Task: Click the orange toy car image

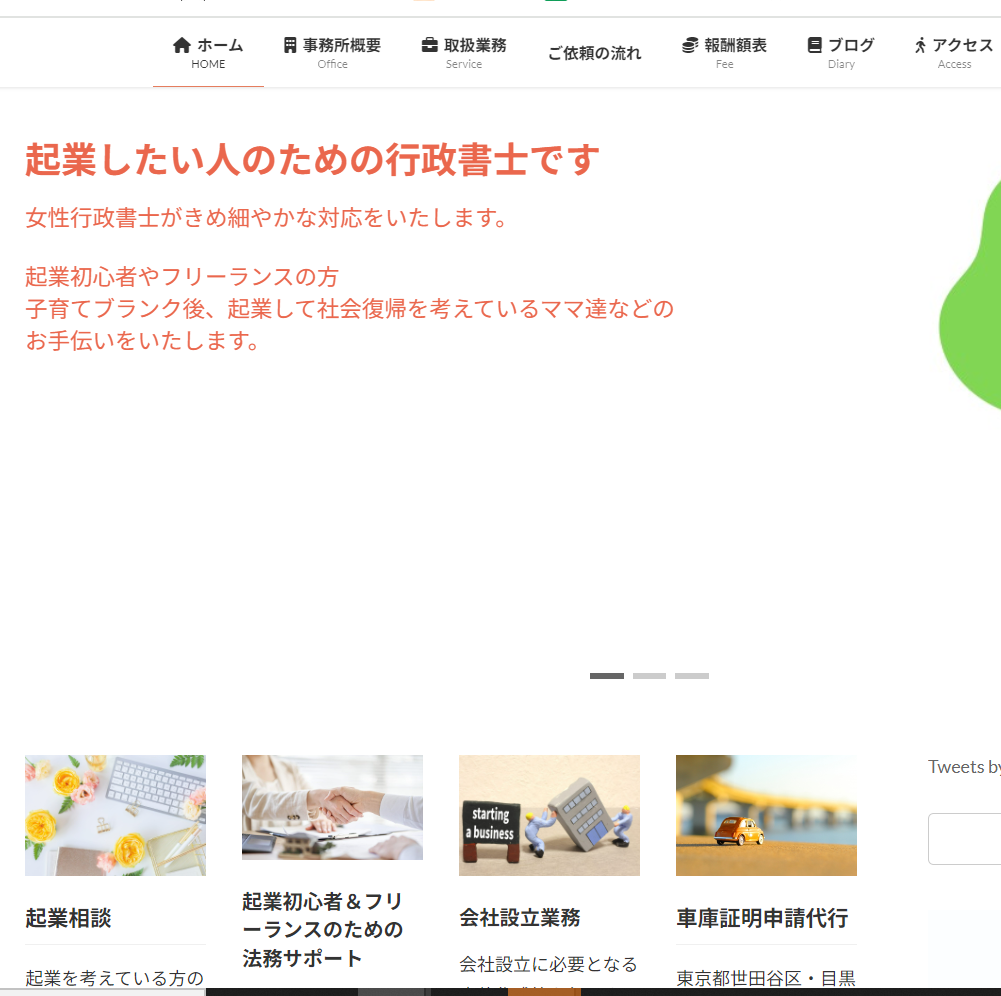Action: pyautogui.click(x=766, y=815)
